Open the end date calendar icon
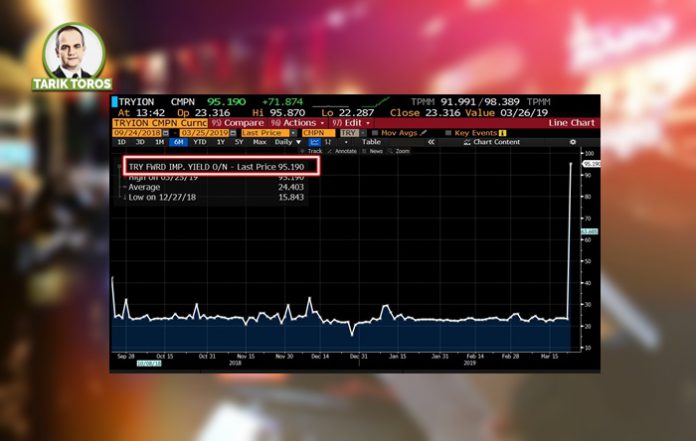Screen dimensions: 696x441 233,133
